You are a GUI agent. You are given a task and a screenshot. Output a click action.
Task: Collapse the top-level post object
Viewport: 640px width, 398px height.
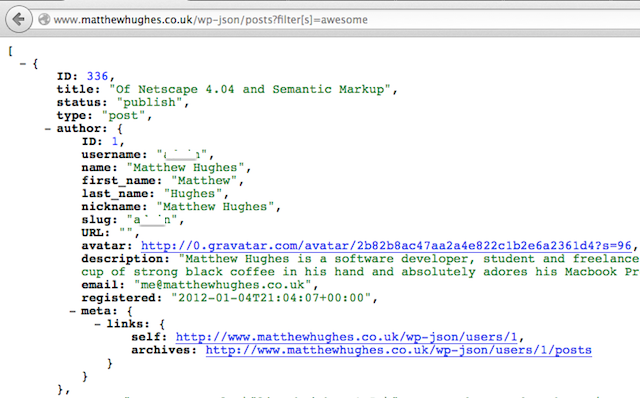click(23, 64)
